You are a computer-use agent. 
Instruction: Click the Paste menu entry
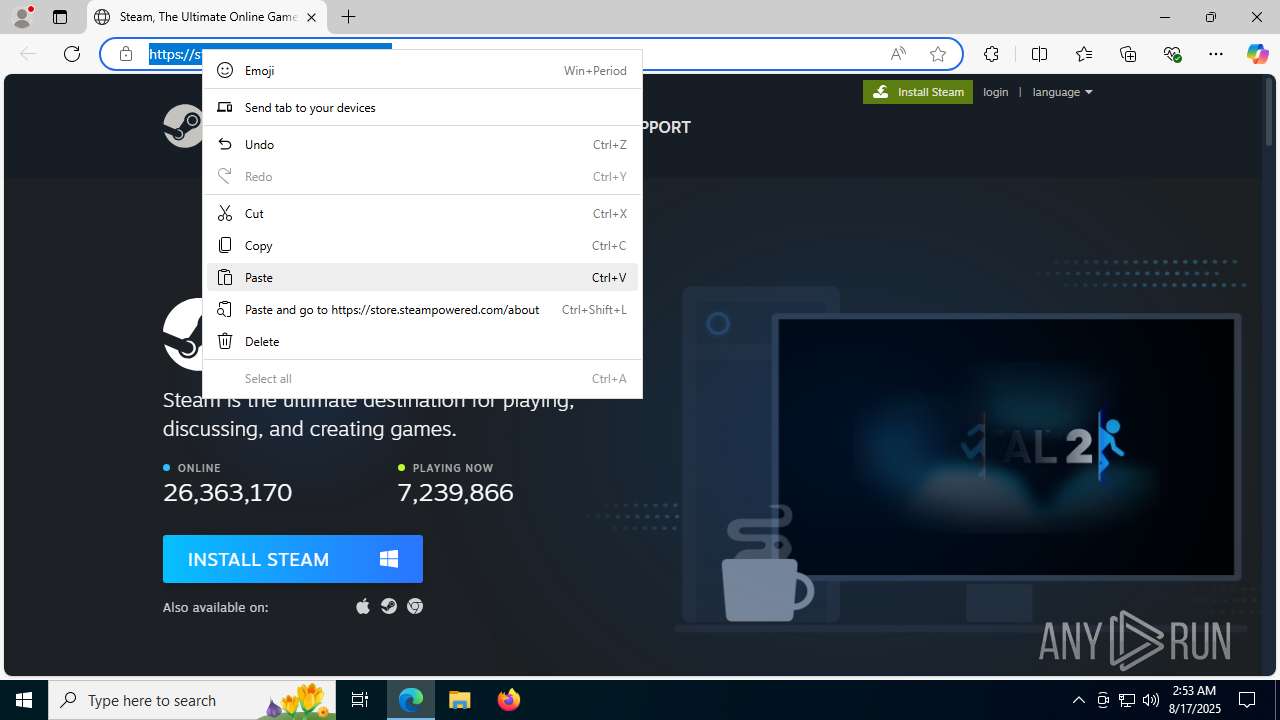click(x=422, y=277)
